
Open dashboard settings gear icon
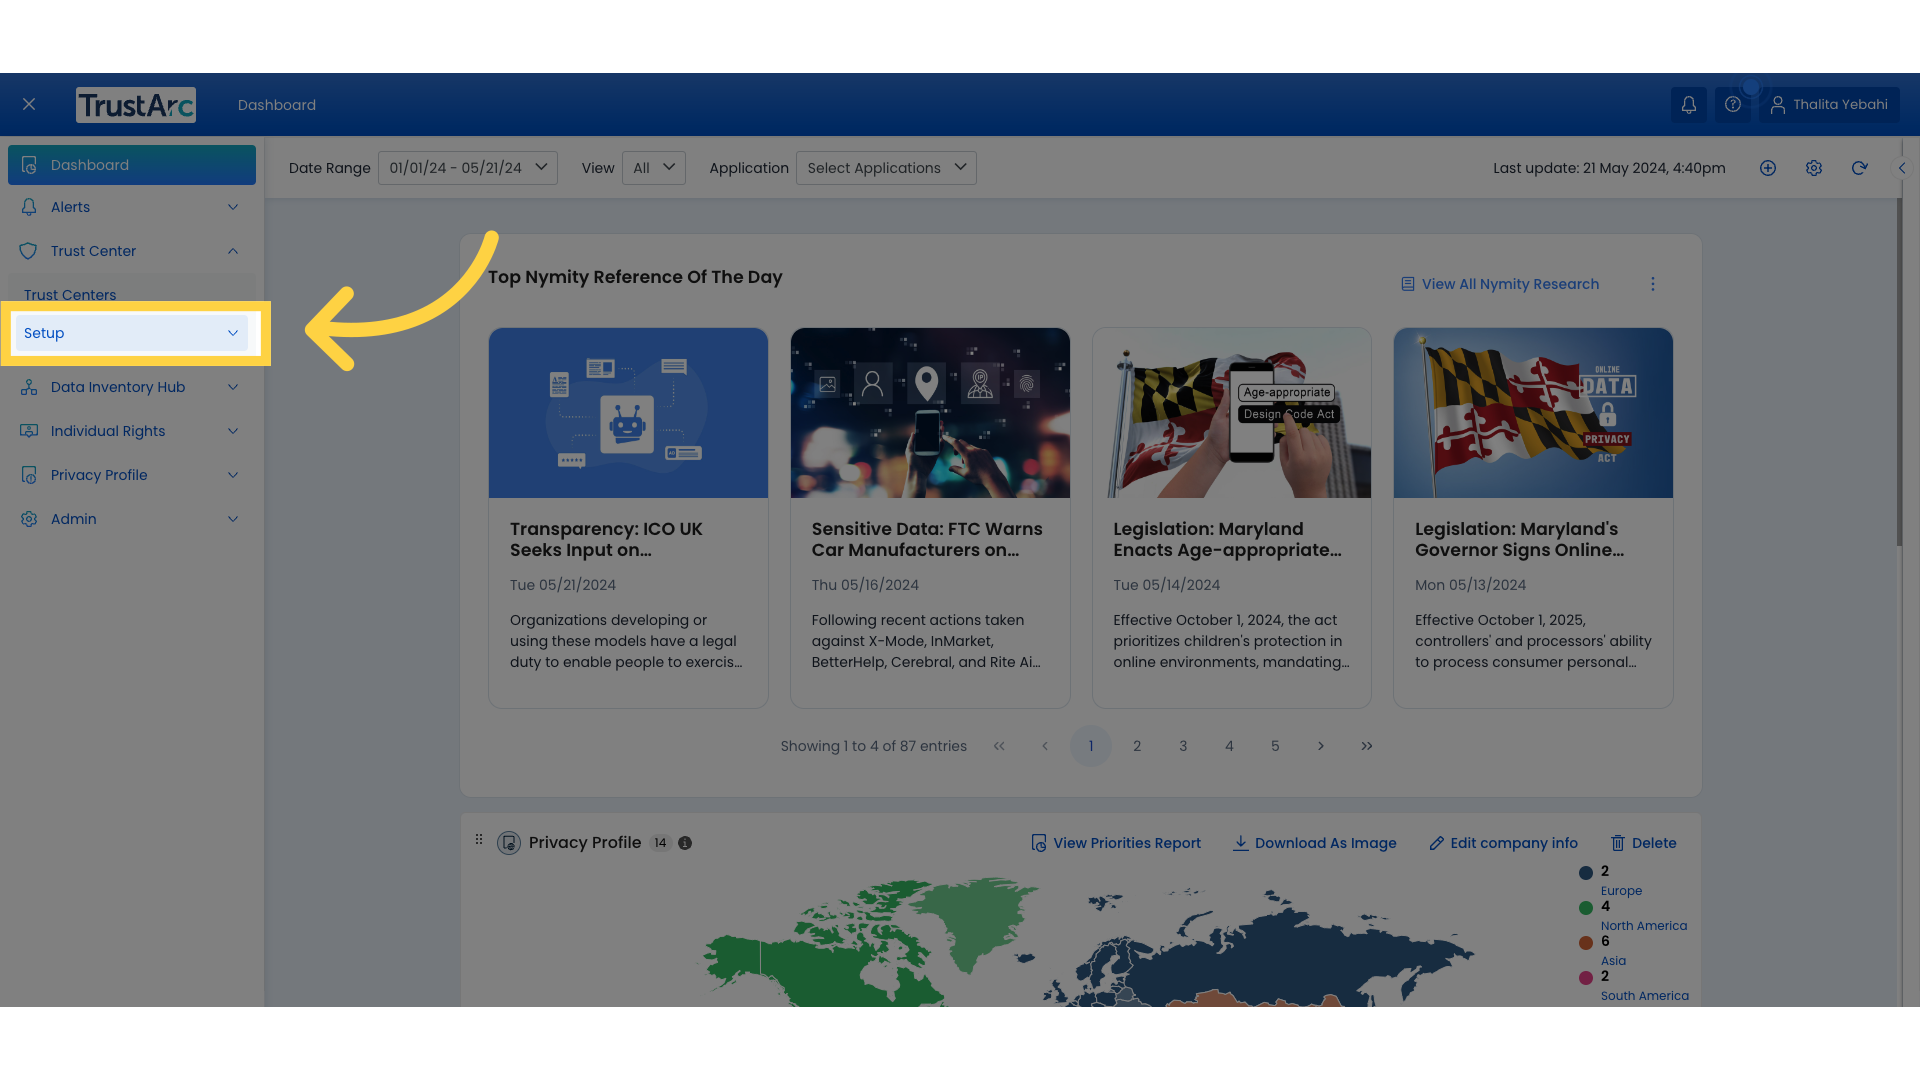click(1814, 168)
